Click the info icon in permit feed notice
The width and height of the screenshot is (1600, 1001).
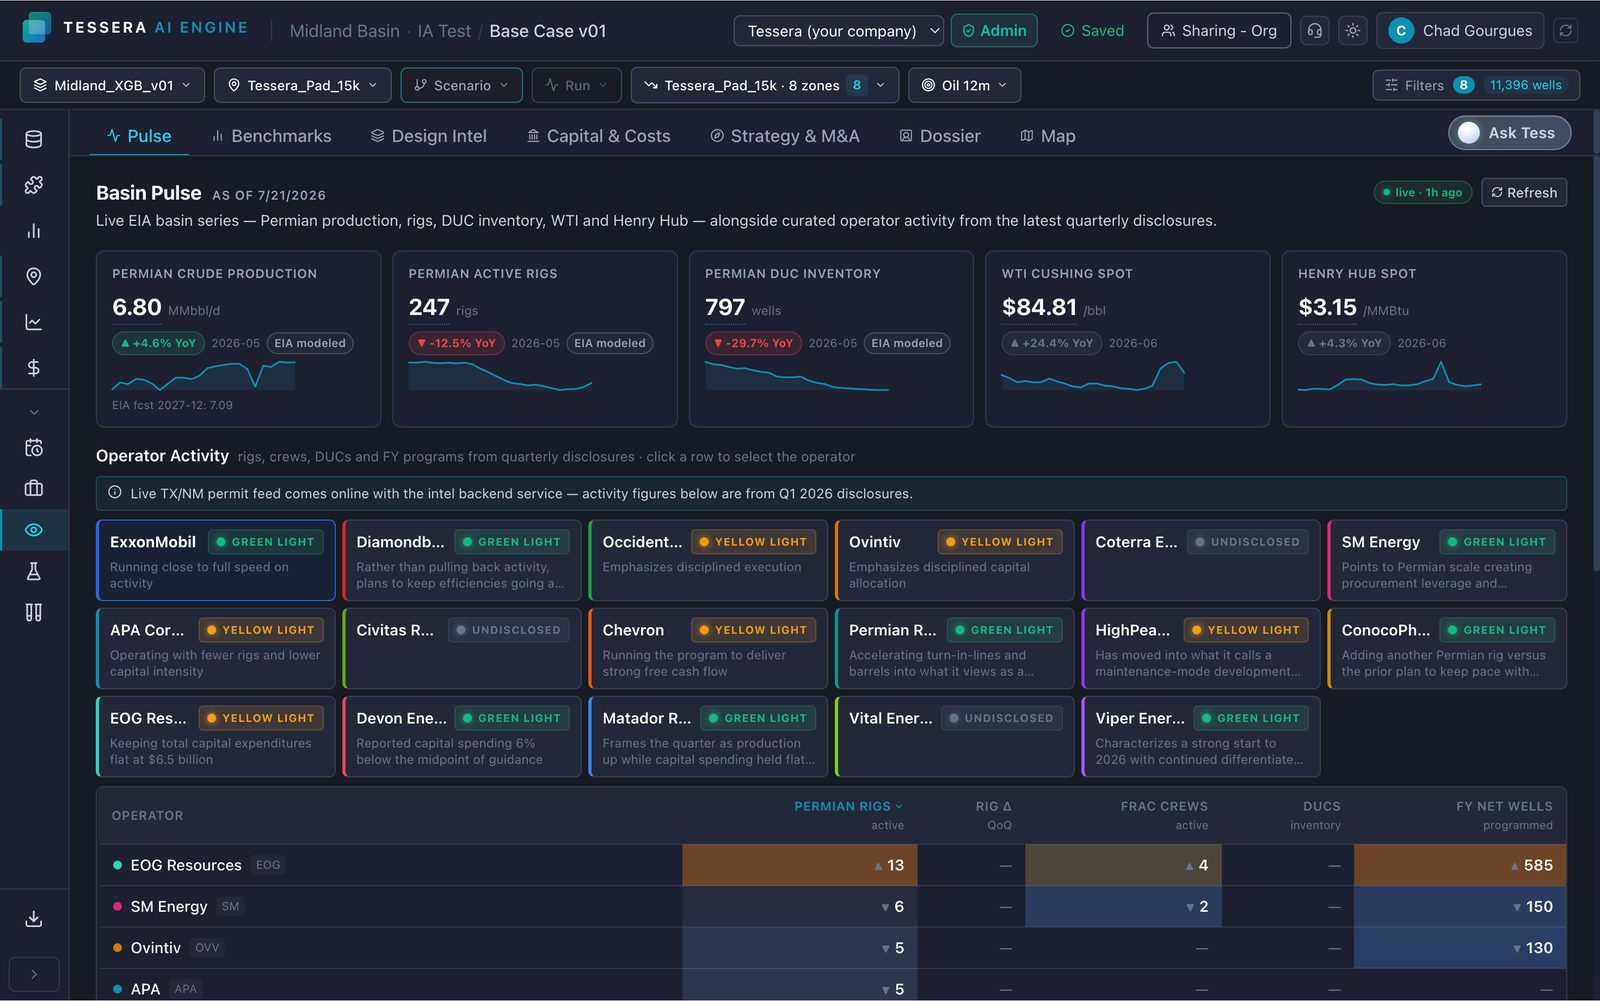(115, 493)
